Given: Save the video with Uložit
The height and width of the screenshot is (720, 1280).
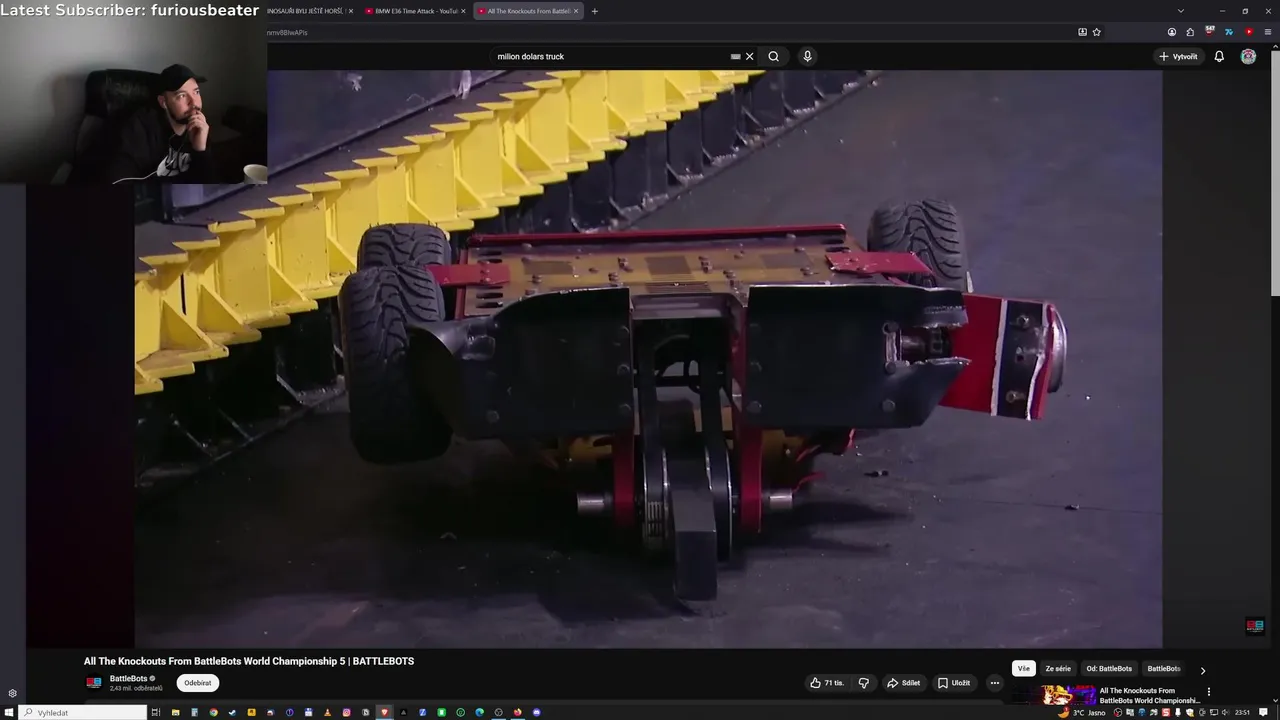Looking at the screenshot, I should click(x=954, y=683).
